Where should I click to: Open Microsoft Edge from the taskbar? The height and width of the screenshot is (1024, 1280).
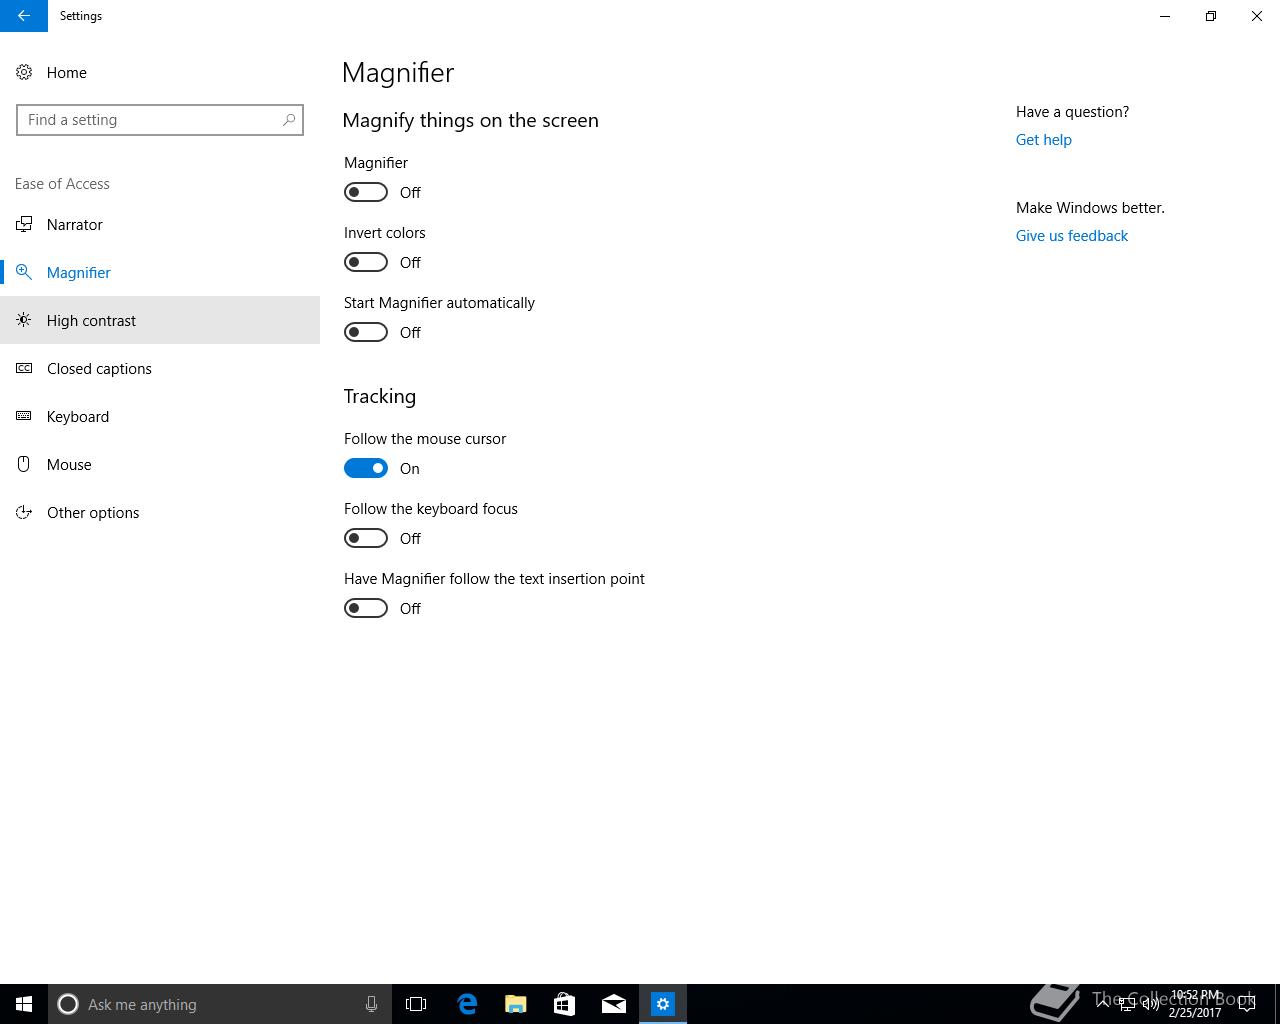(467, 1004)
